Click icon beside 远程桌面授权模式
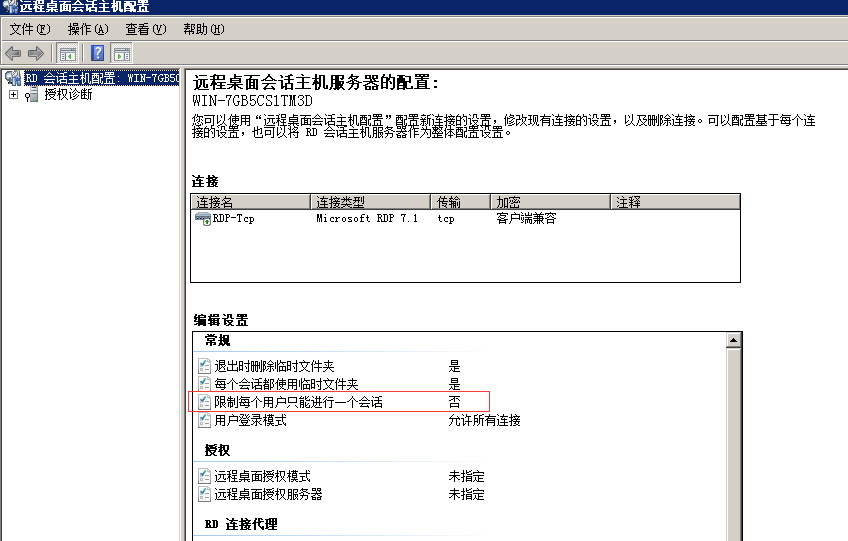Image resolution: width=848 pixels, height=541 pixels. point(204,476)
